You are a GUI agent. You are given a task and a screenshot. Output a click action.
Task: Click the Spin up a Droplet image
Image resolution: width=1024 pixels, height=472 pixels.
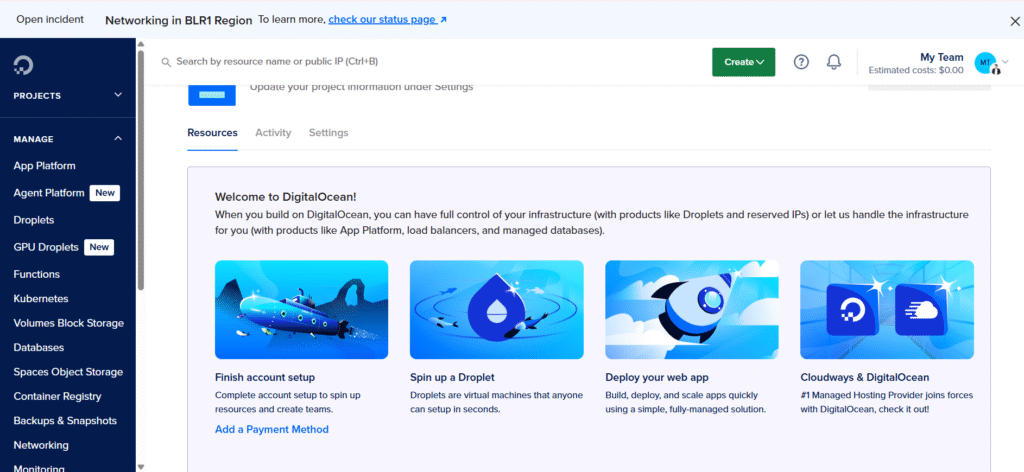496,310
